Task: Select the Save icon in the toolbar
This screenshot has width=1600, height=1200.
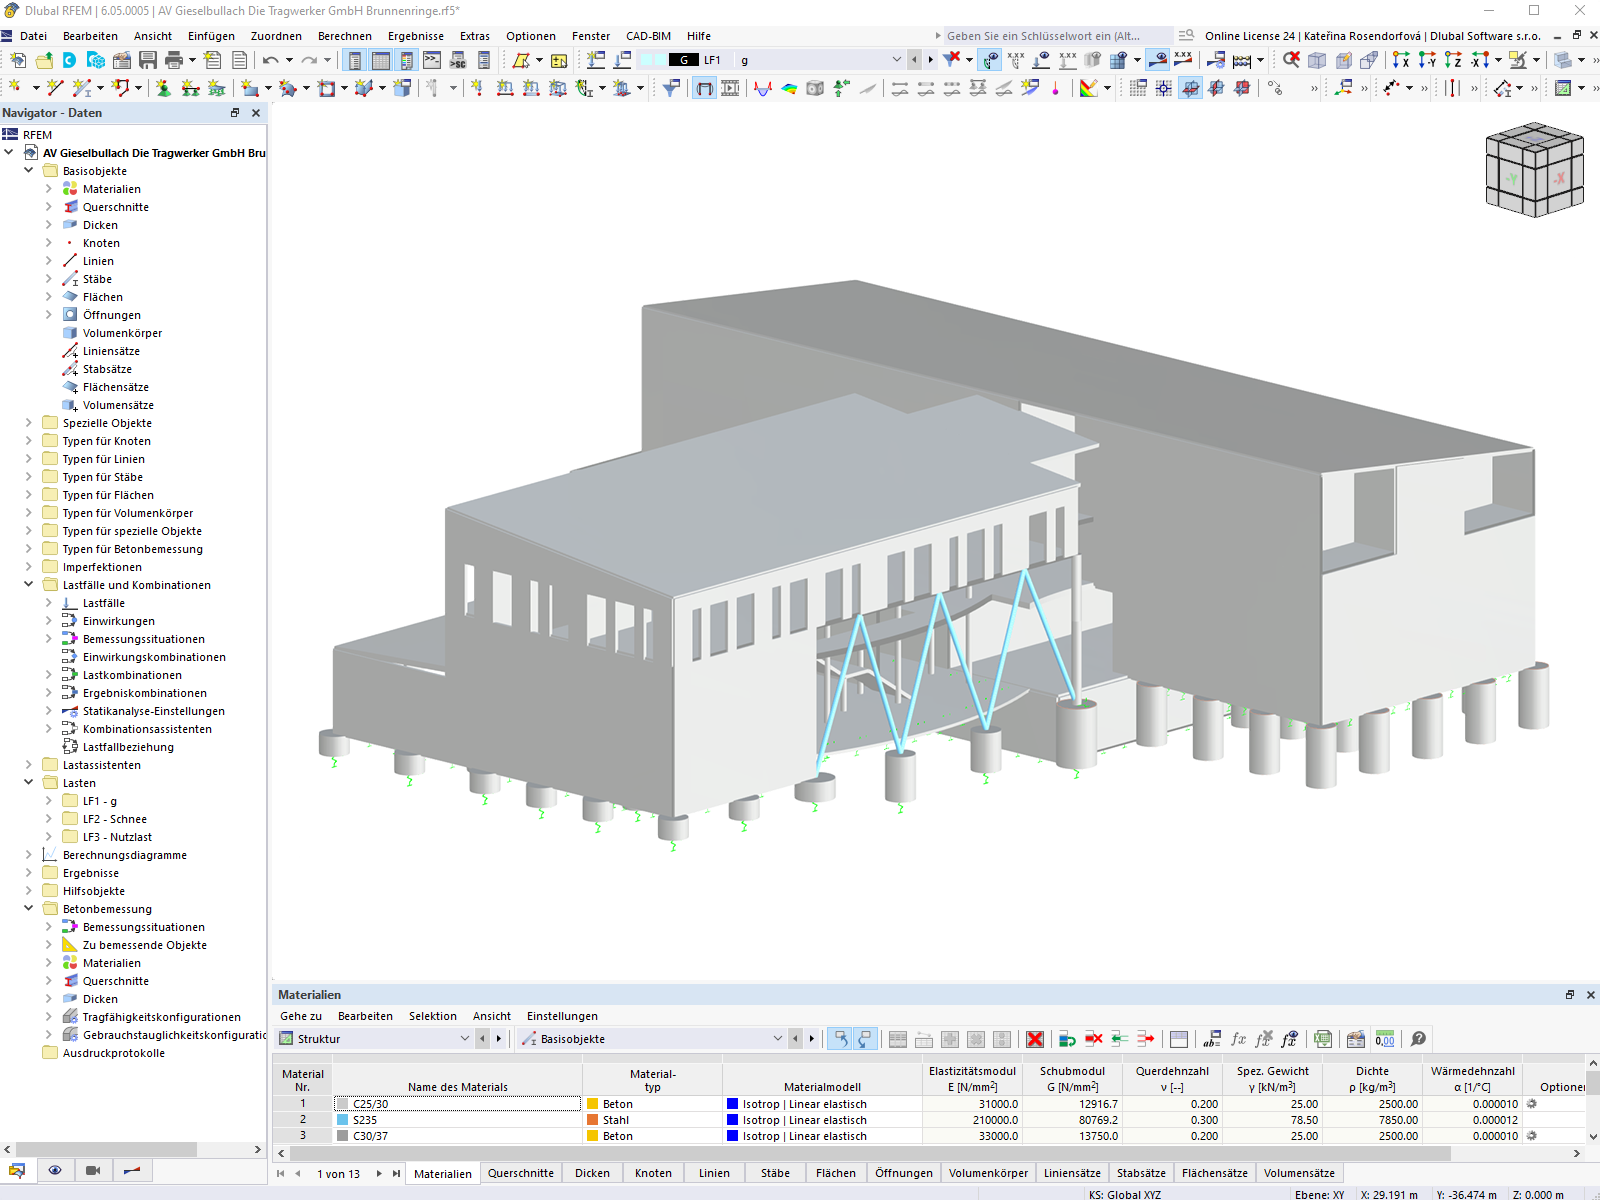Action: point(148,60)
